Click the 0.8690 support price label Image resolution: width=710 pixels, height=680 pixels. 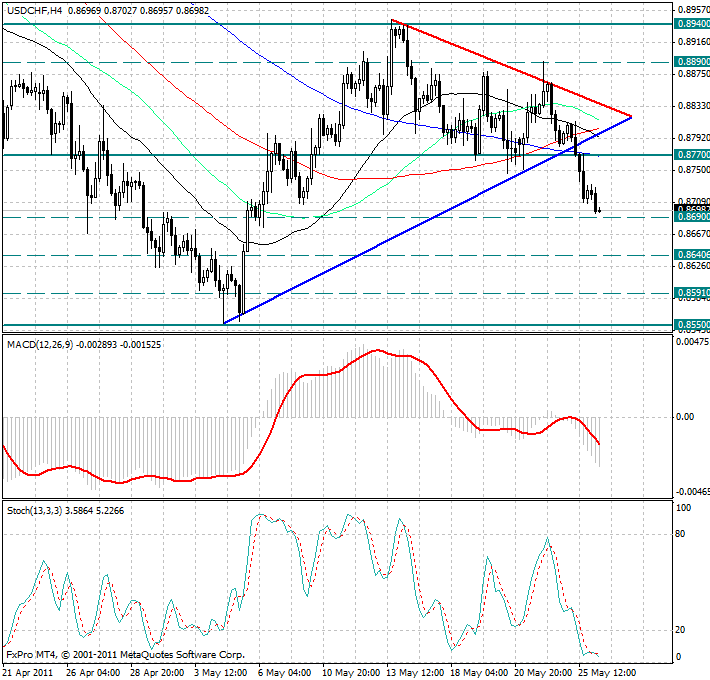point(692,217)
